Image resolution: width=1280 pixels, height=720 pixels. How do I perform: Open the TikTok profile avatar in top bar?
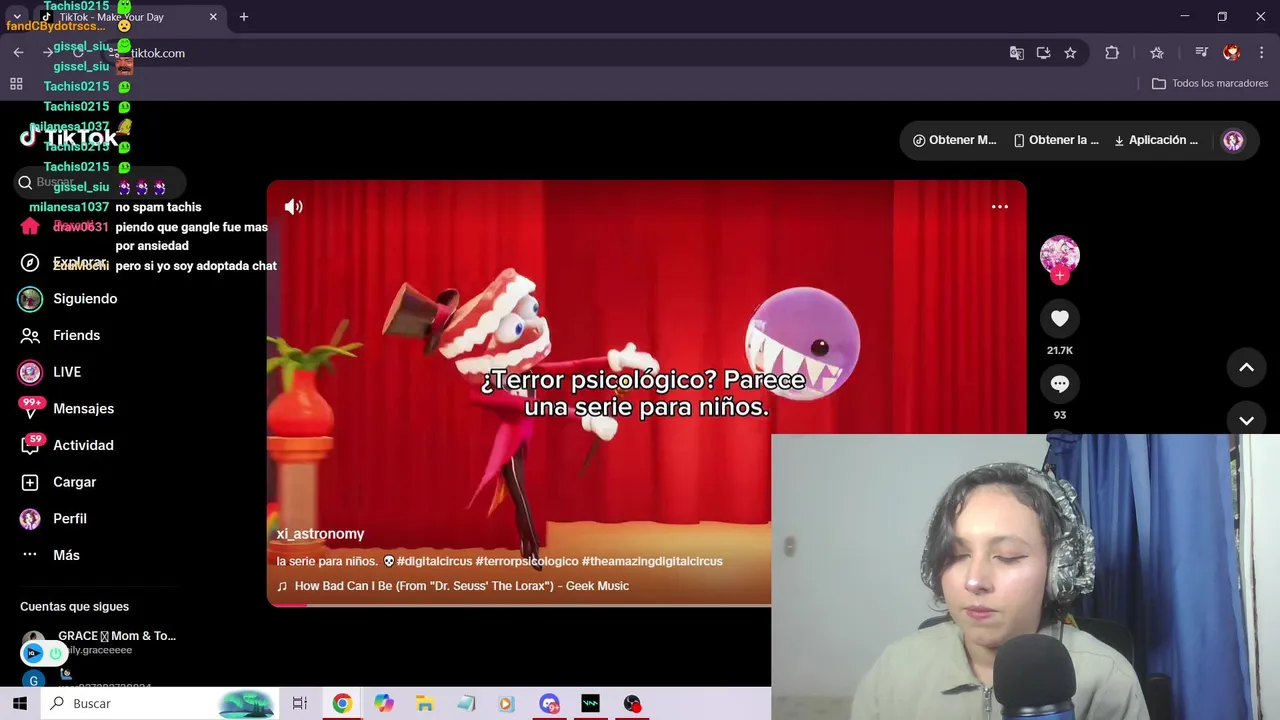pyautogui.click(x=1233, y=141)
